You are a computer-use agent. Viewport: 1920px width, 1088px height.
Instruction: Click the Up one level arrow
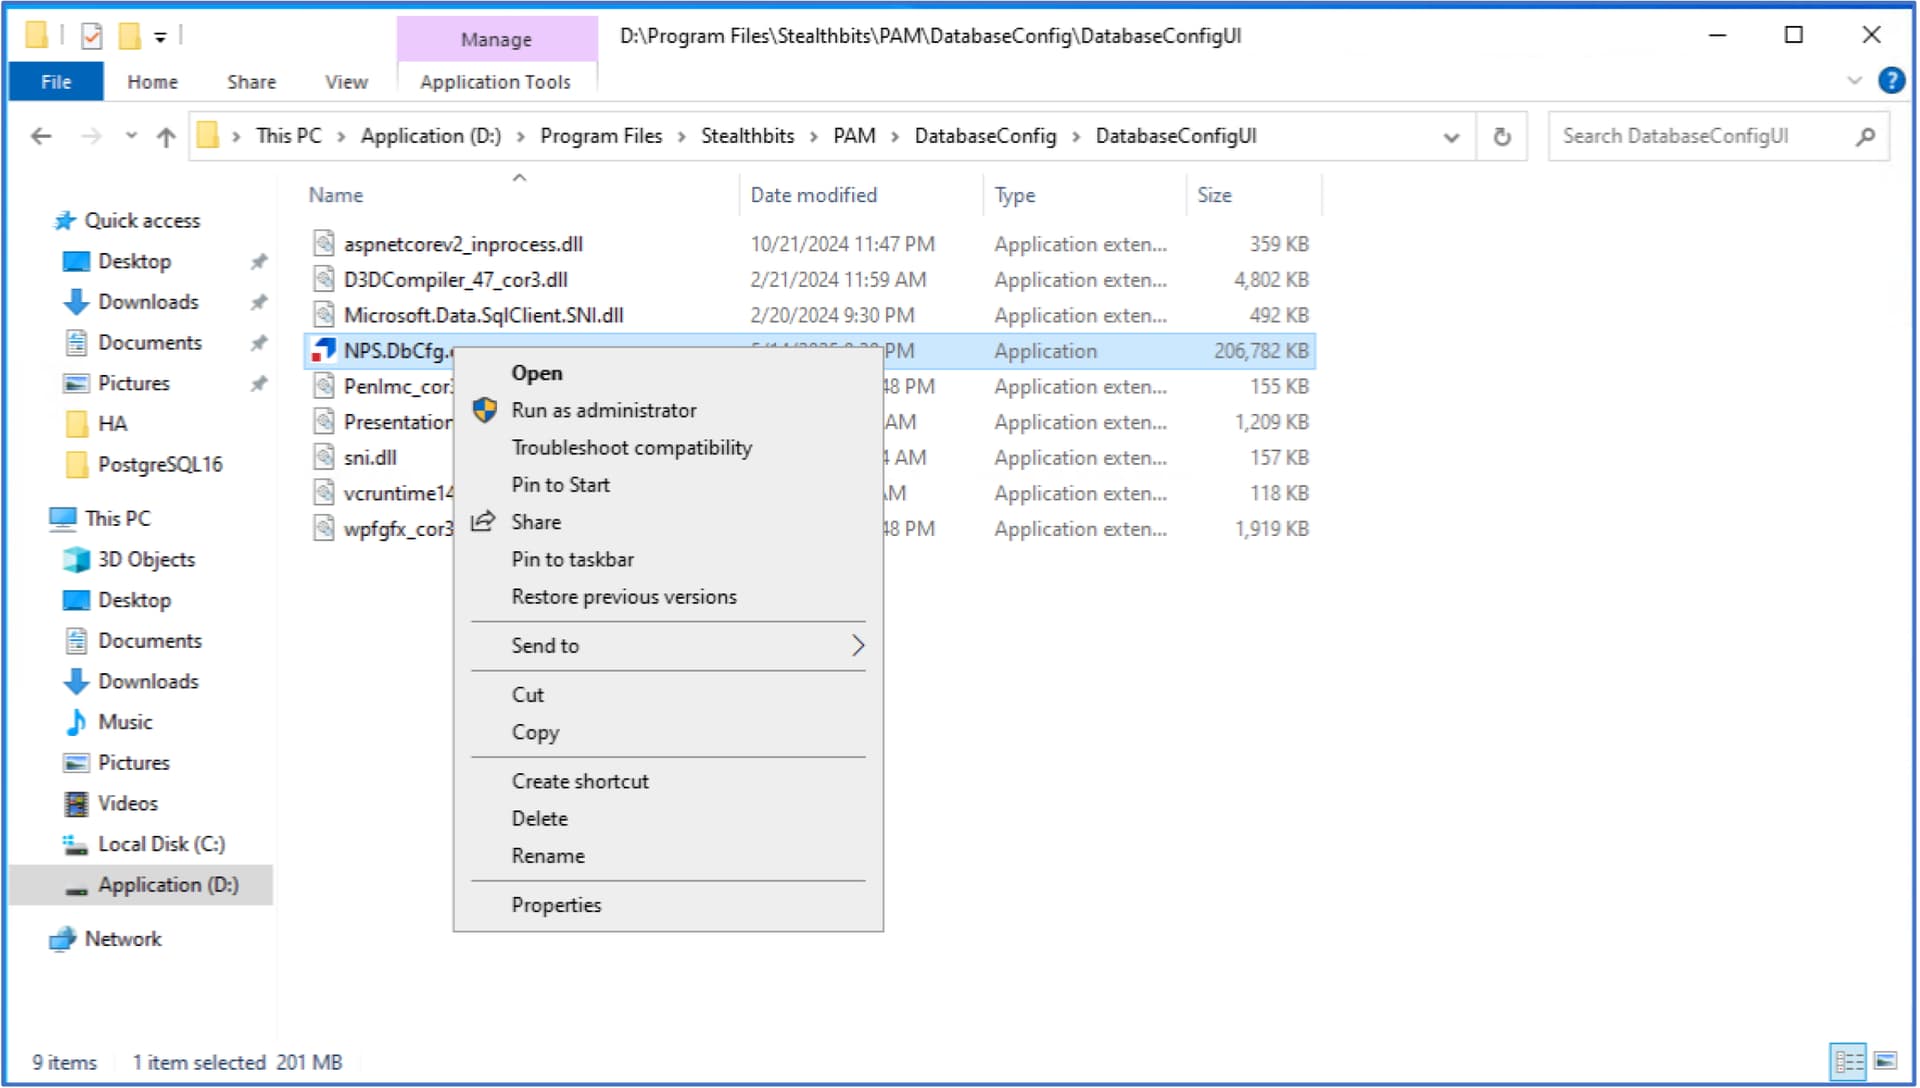[166, 137]
